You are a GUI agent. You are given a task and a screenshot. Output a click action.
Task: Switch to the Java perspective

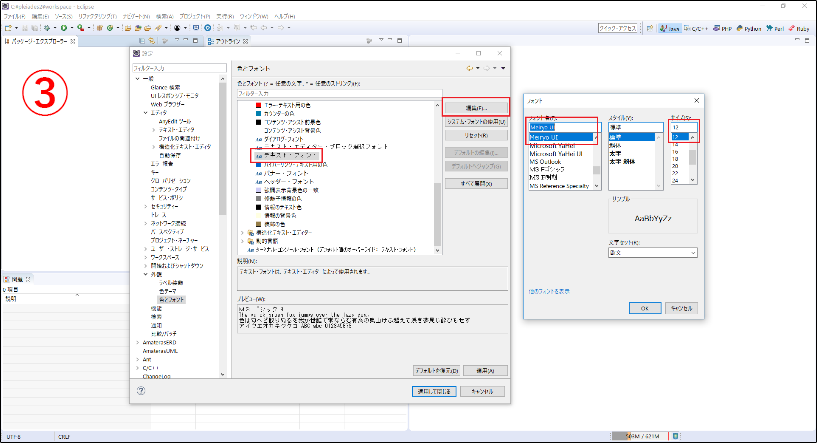671,30
